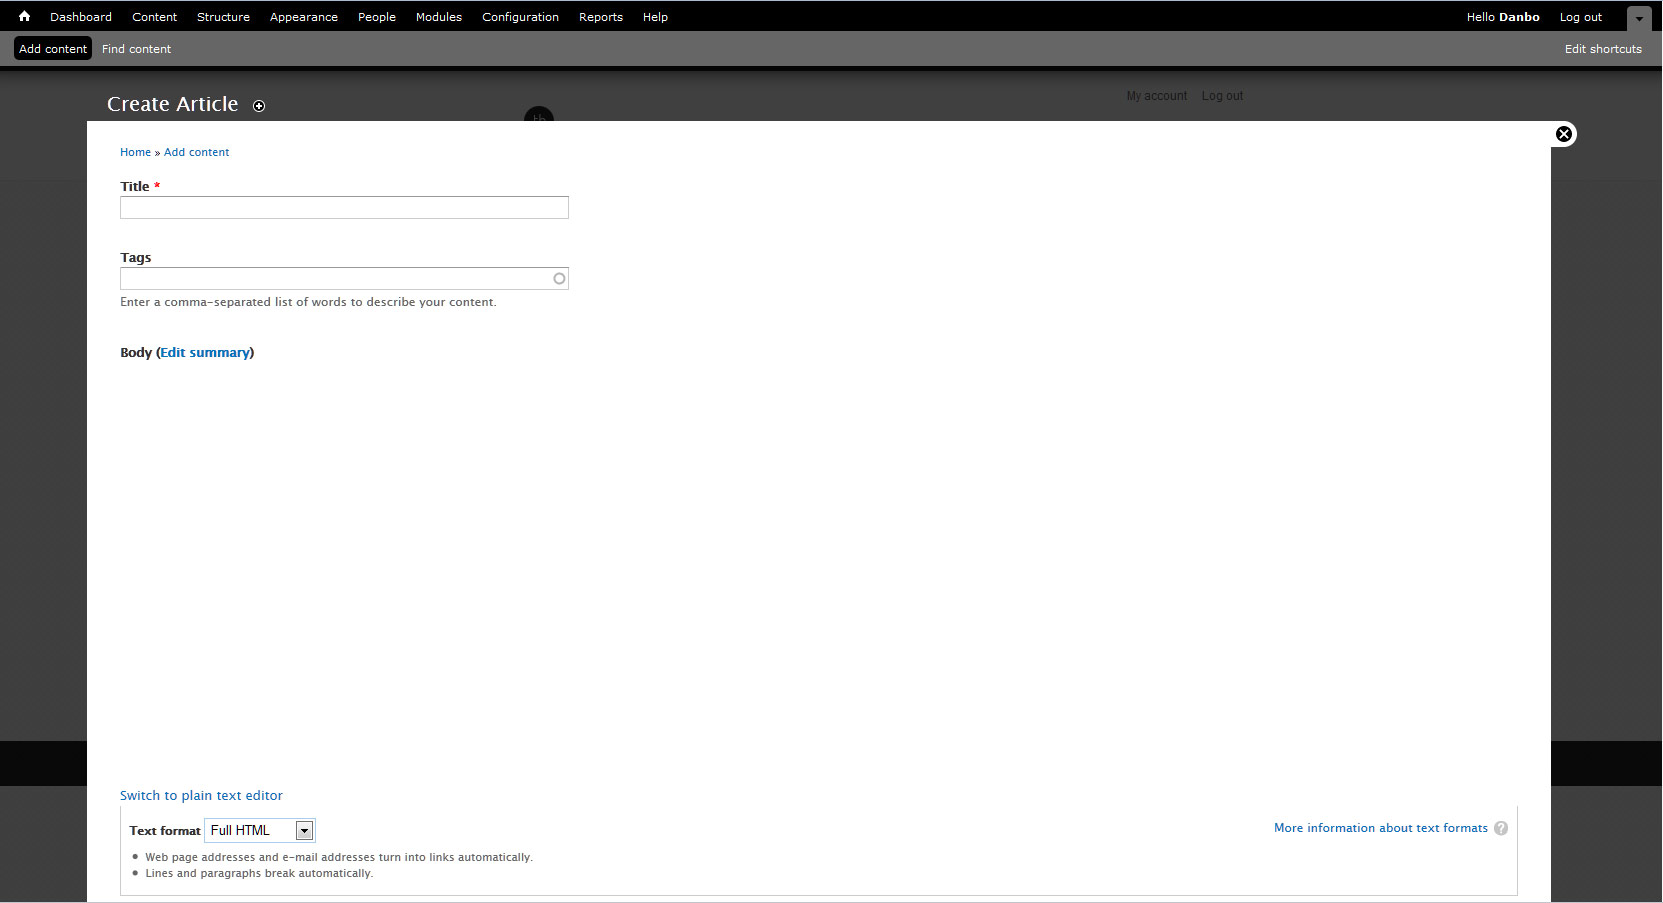Click the Tags autocomplete circle icon
This screenshot has width=1663, height=903.
click(559, 279)
